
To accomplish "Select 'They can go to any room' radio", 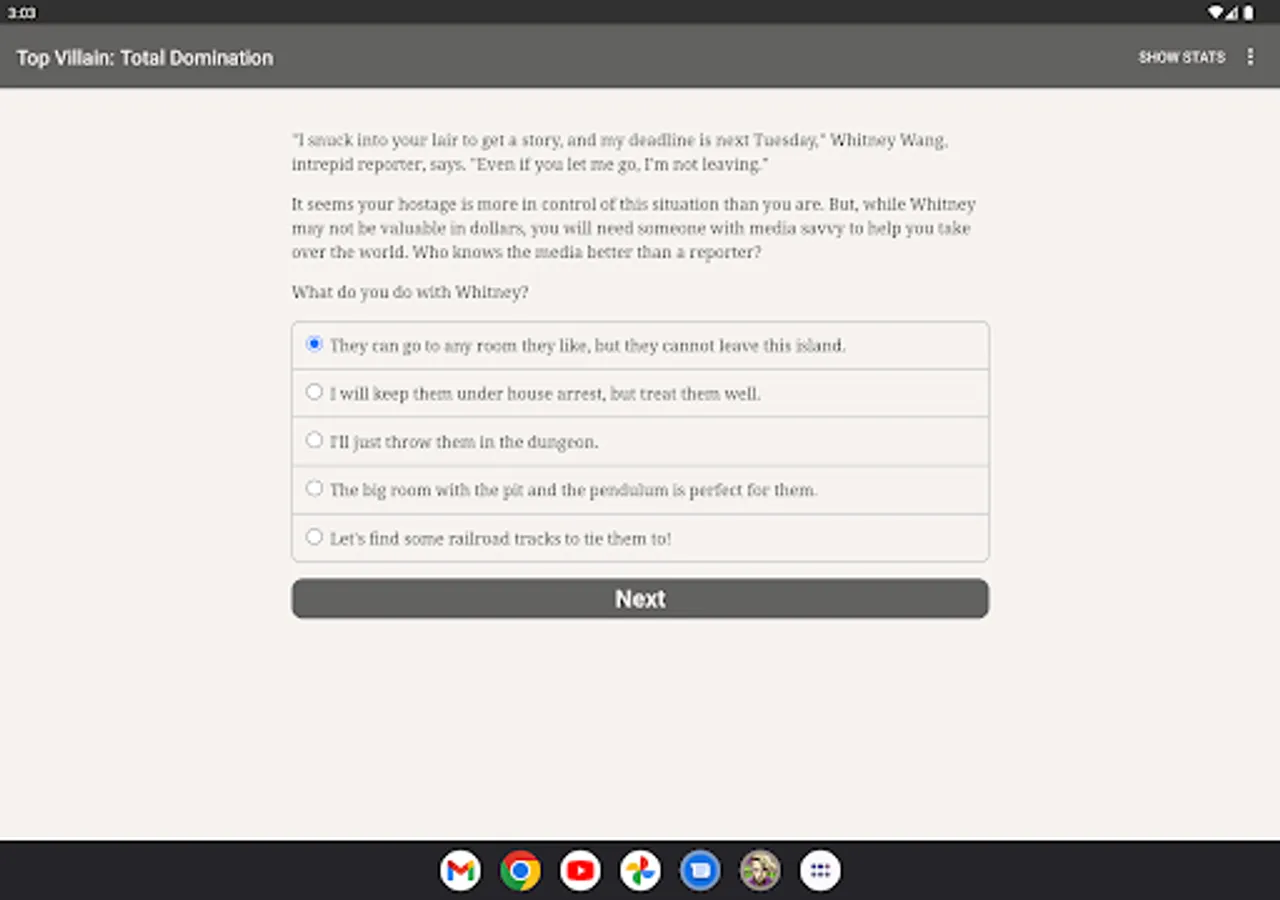I will pos(314,344).
